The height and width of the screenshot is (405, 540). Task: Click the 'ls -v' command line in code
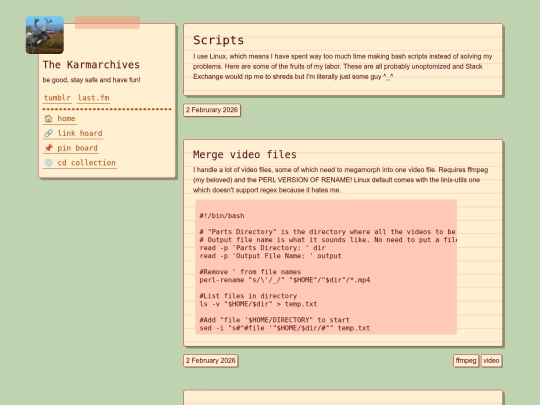pyautogui.click(x=258, y=304)
